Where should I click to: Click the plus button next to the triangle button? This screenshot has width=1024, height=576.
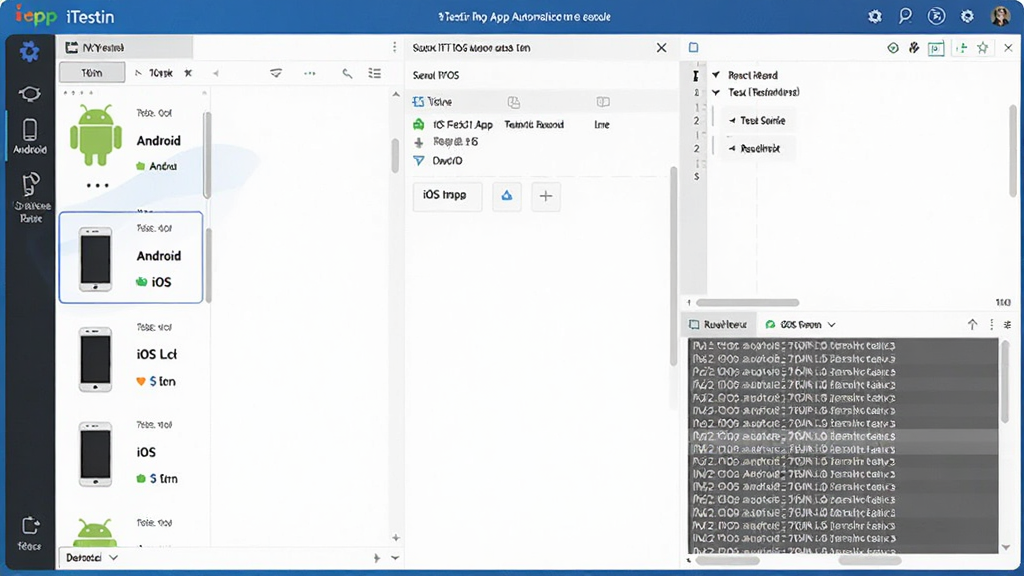pos(546,196)
